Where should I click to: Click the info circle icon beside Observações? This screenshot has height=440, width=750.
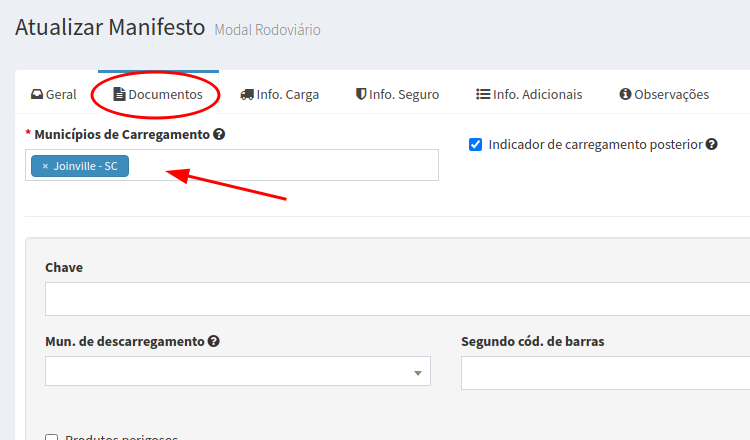click(625, 95)
